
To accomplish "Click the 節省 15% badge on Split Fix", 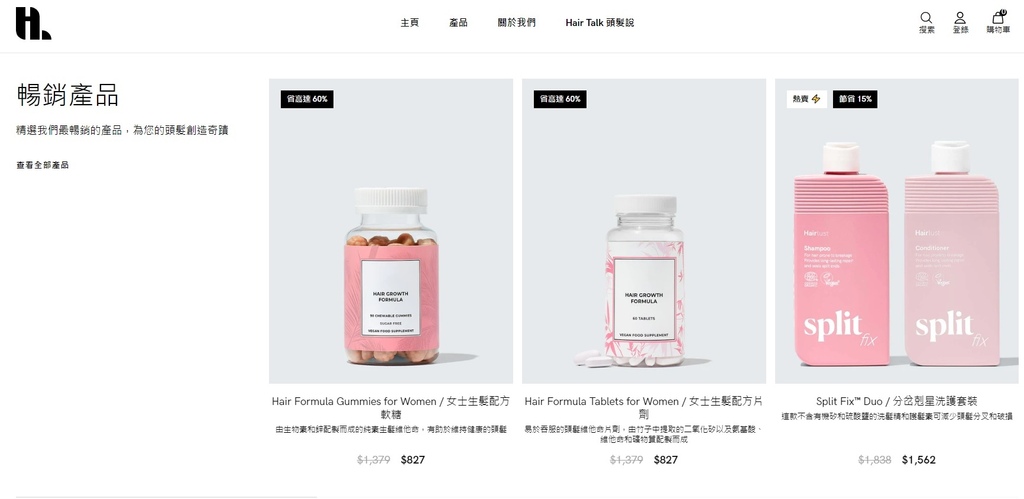I will point(855,99).
